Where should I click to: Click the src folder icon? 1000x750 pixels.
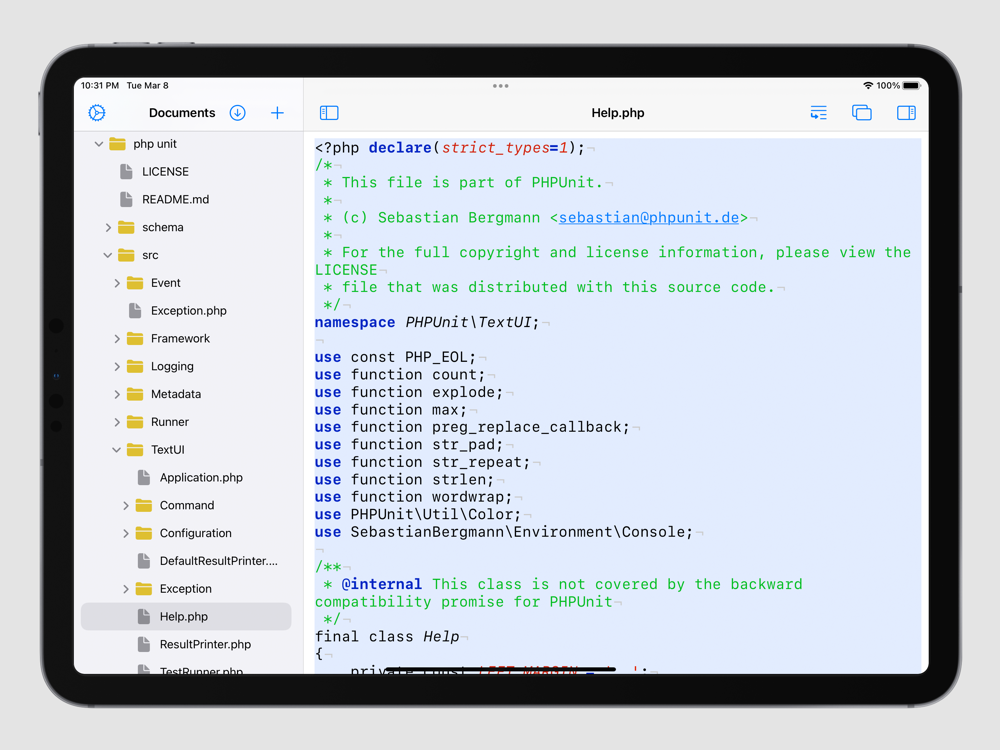[126, 255]
